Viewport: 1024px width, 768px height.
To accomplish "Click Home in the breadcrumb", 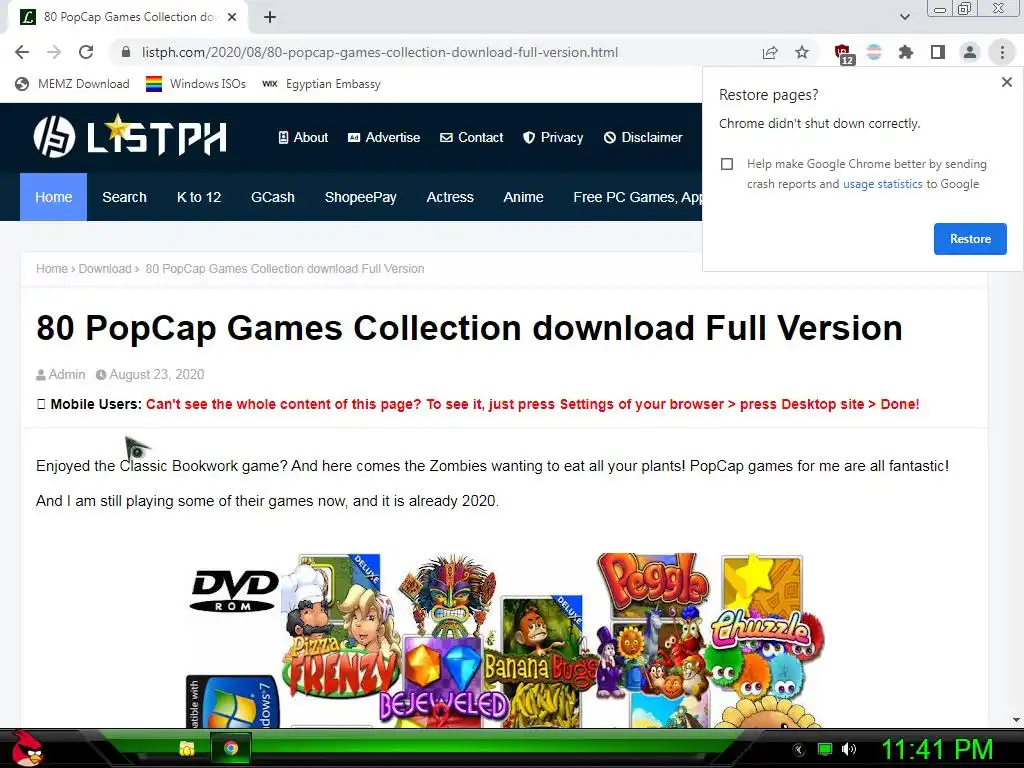I will [x=52, y=268].
